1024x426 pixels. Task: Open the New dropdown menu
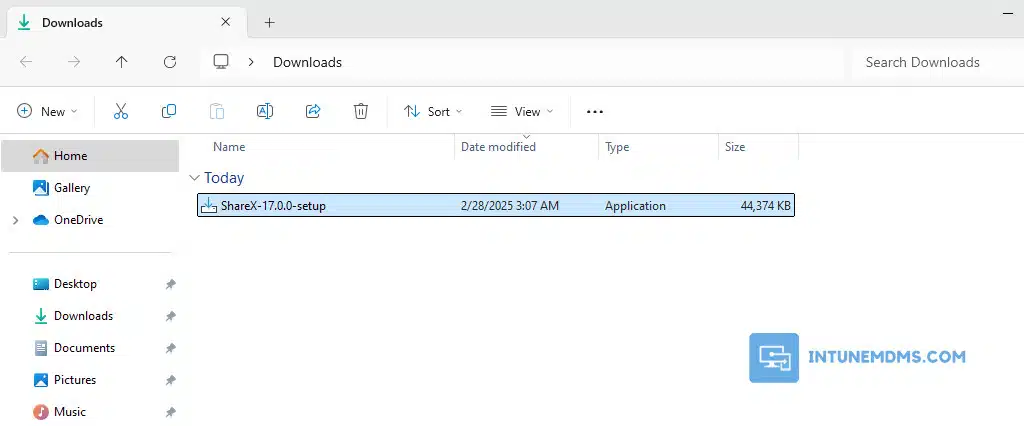[x=47, y=111]
